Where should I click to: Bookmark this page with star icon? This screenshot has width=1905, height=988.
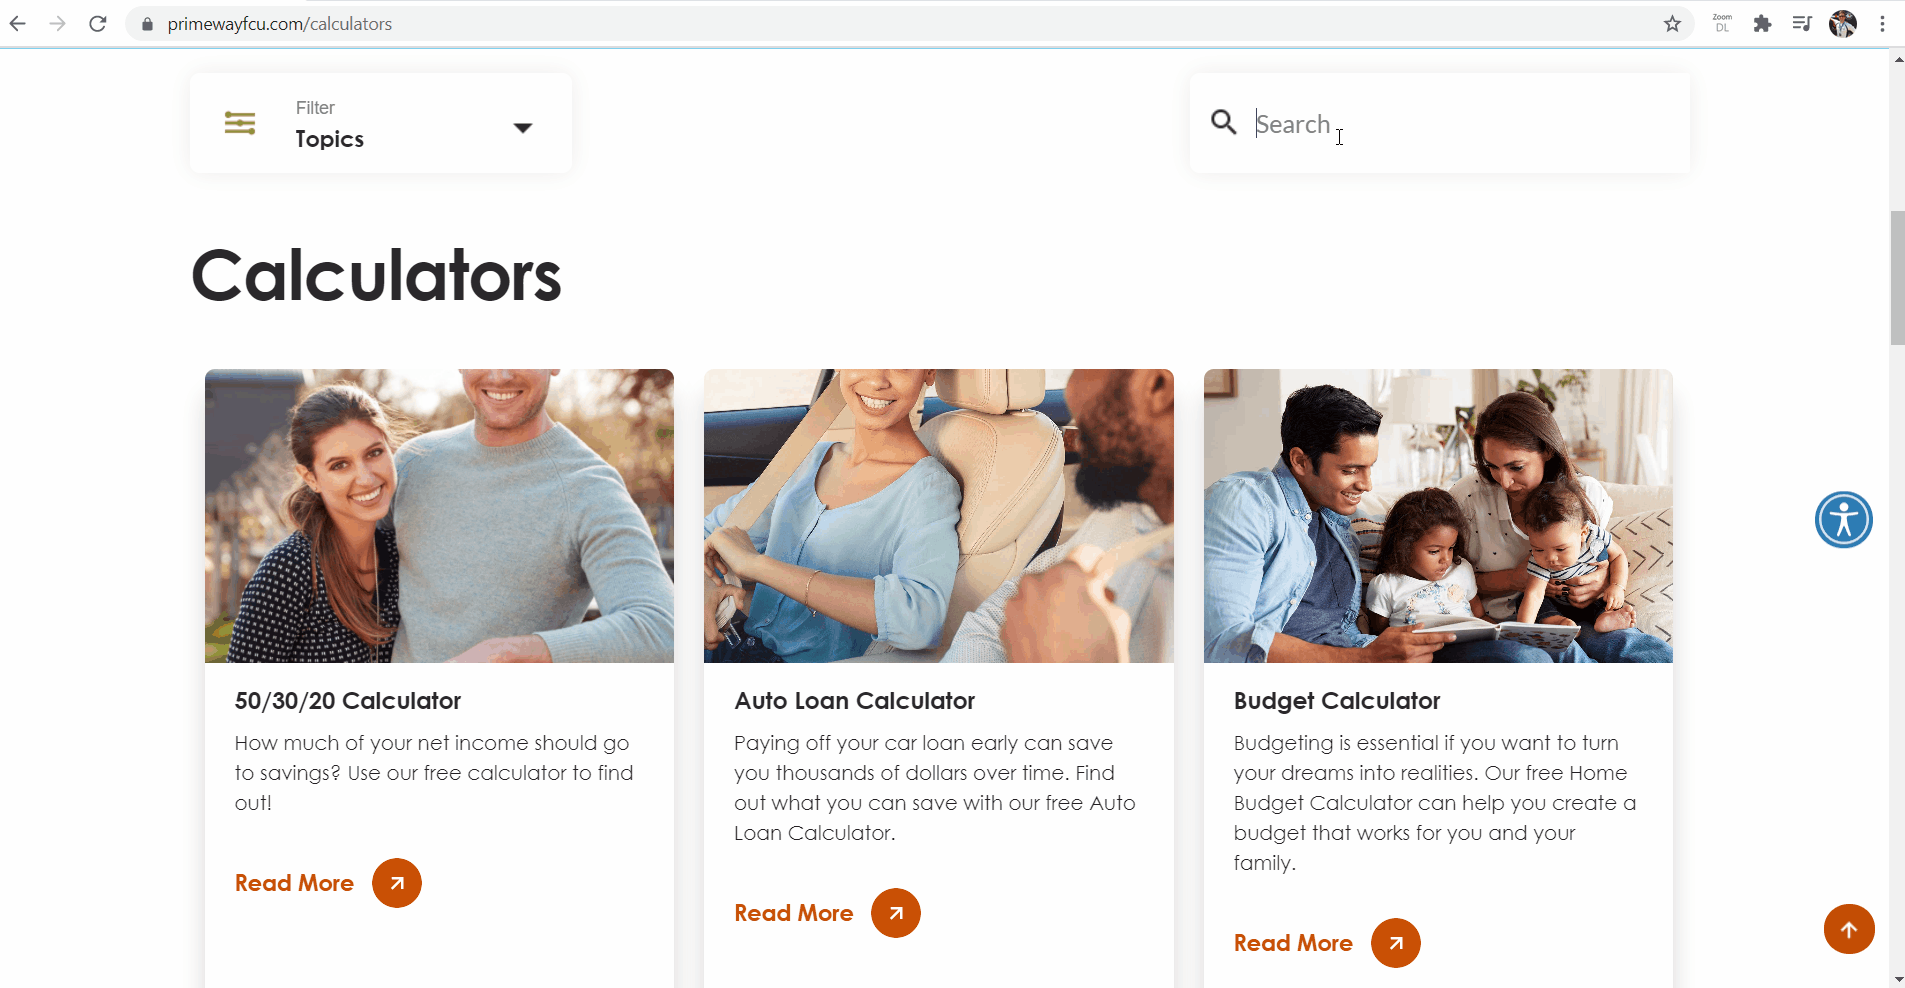coord(1672,24)
